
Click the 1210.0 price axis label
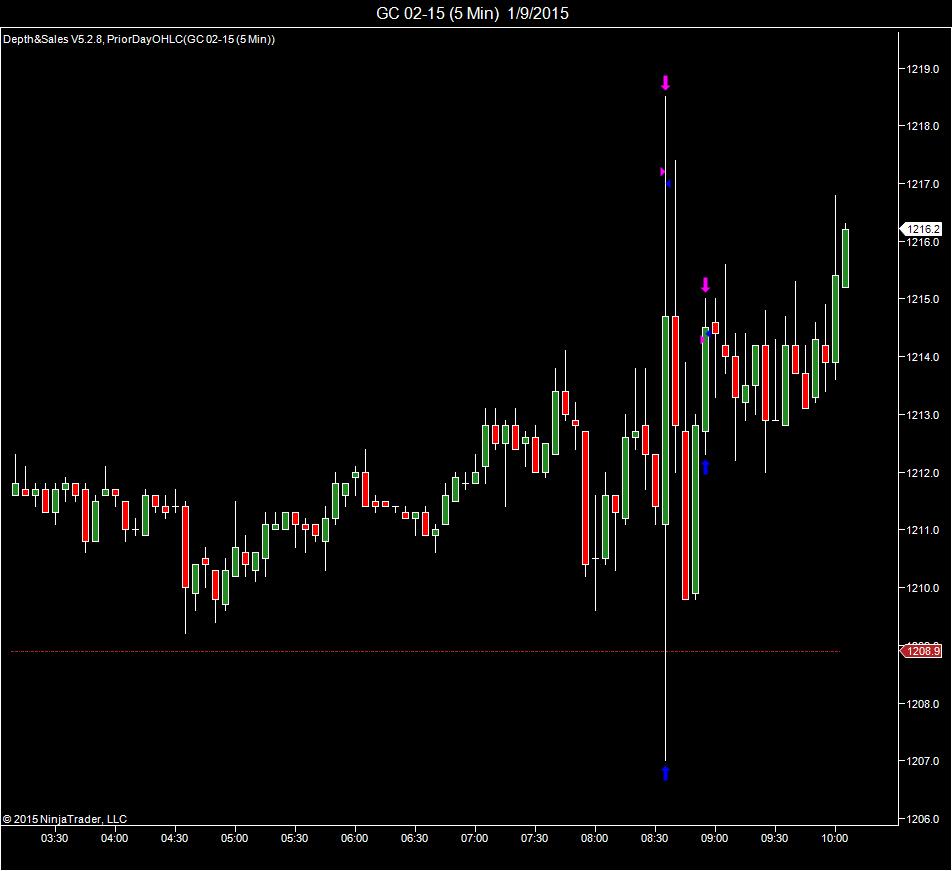coord(923,588)
